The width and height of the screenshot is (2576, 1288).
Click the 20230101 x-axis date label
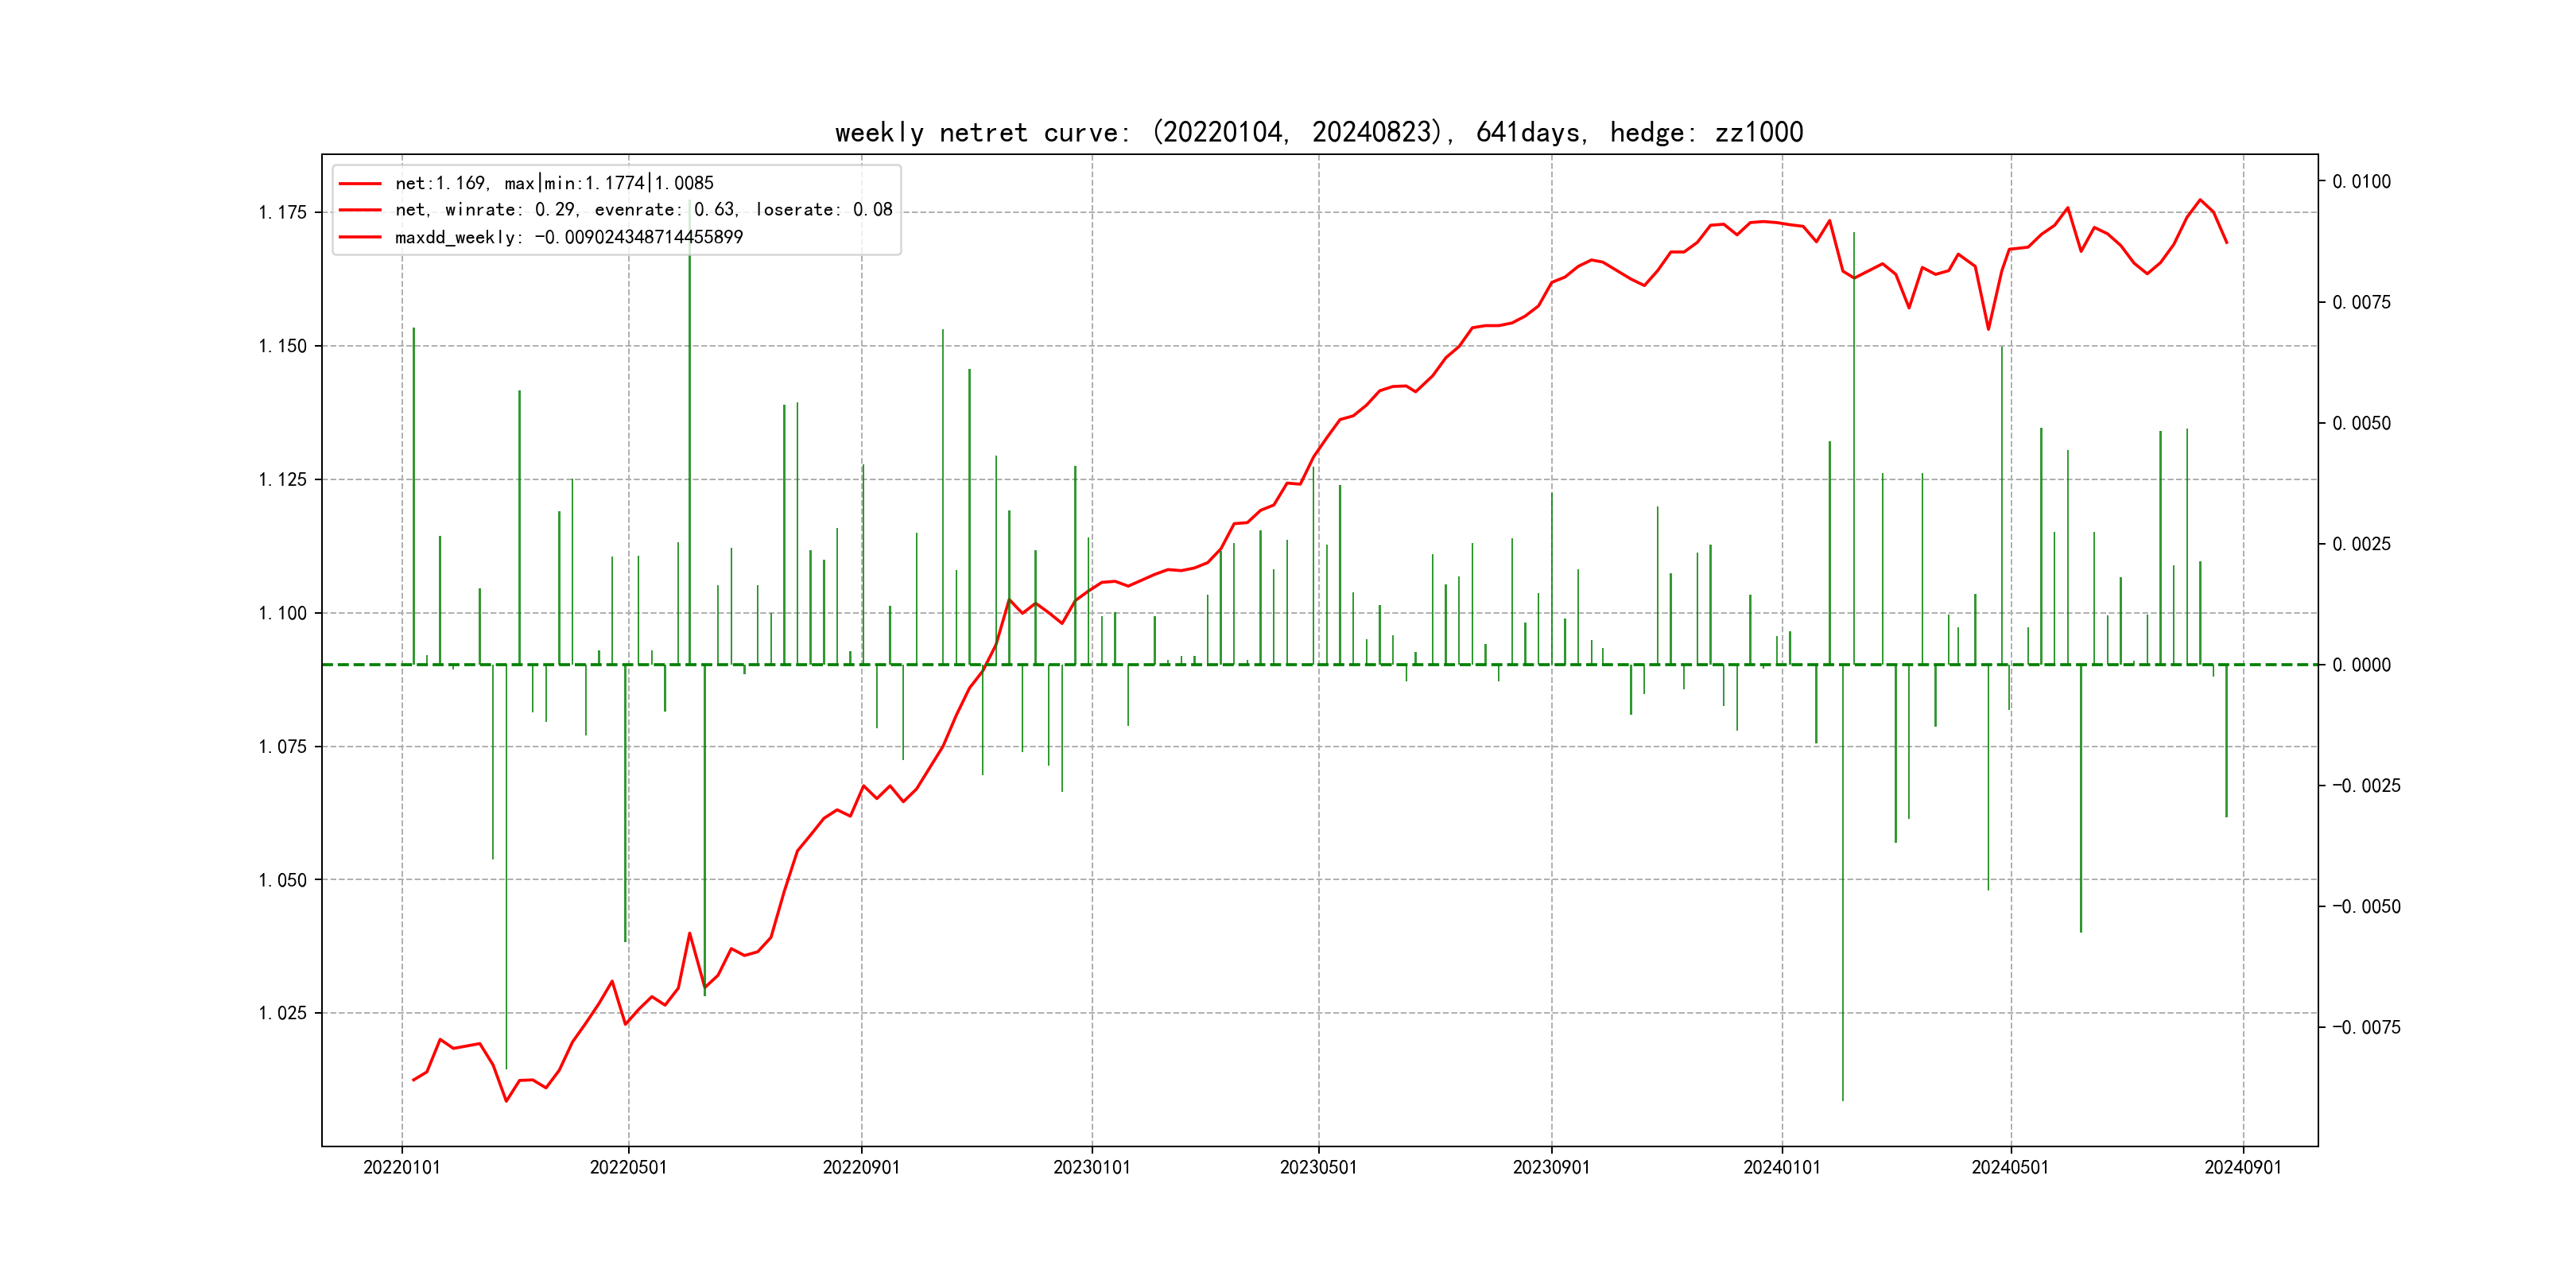tap(1092, 1167)
